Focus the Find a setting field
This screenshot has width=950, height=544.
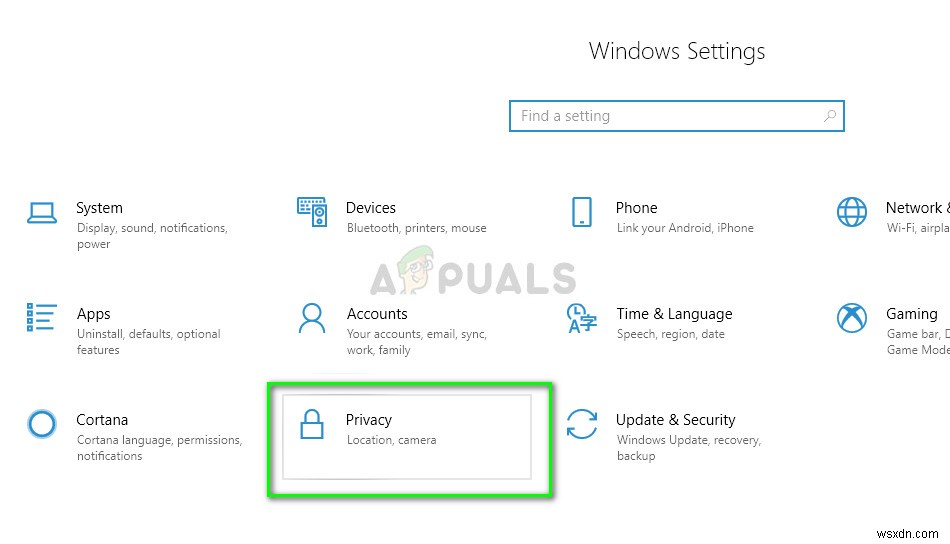click(677, 116)
